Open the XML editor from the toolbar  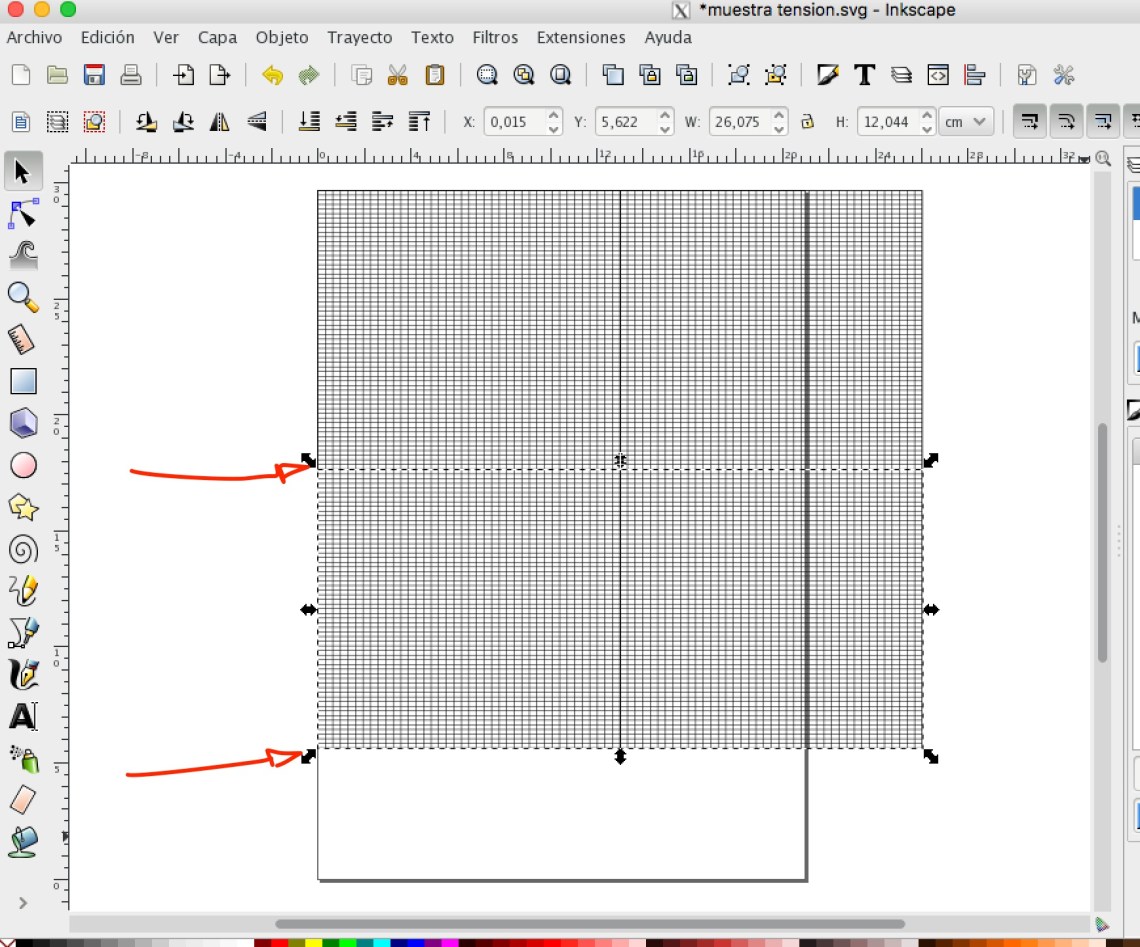point(937,75)
